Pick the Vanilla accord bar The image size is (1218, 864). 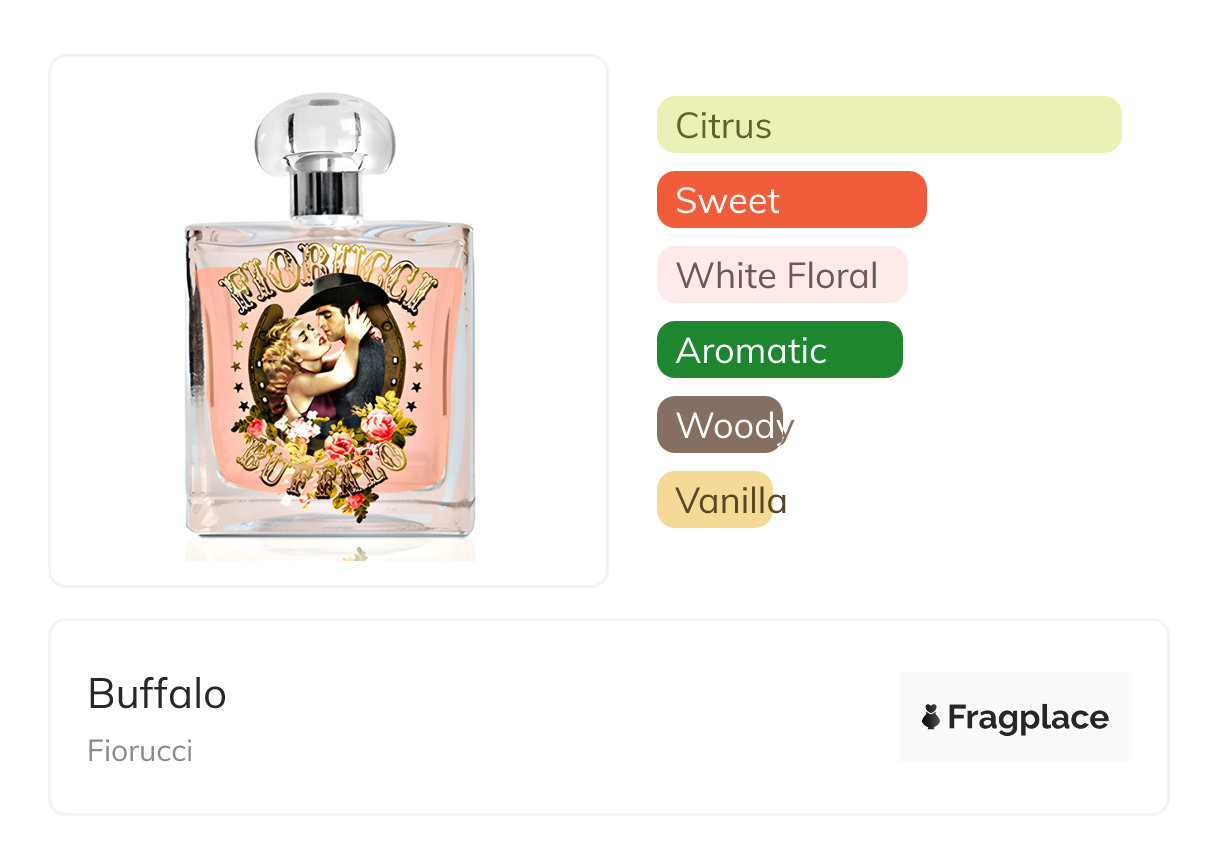point(715,500)
